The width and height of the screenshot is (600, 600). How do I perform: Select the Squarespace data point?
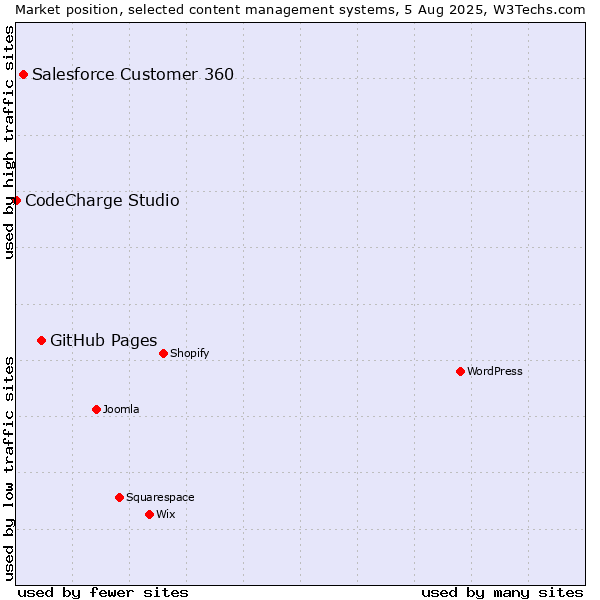pos(119,497)
